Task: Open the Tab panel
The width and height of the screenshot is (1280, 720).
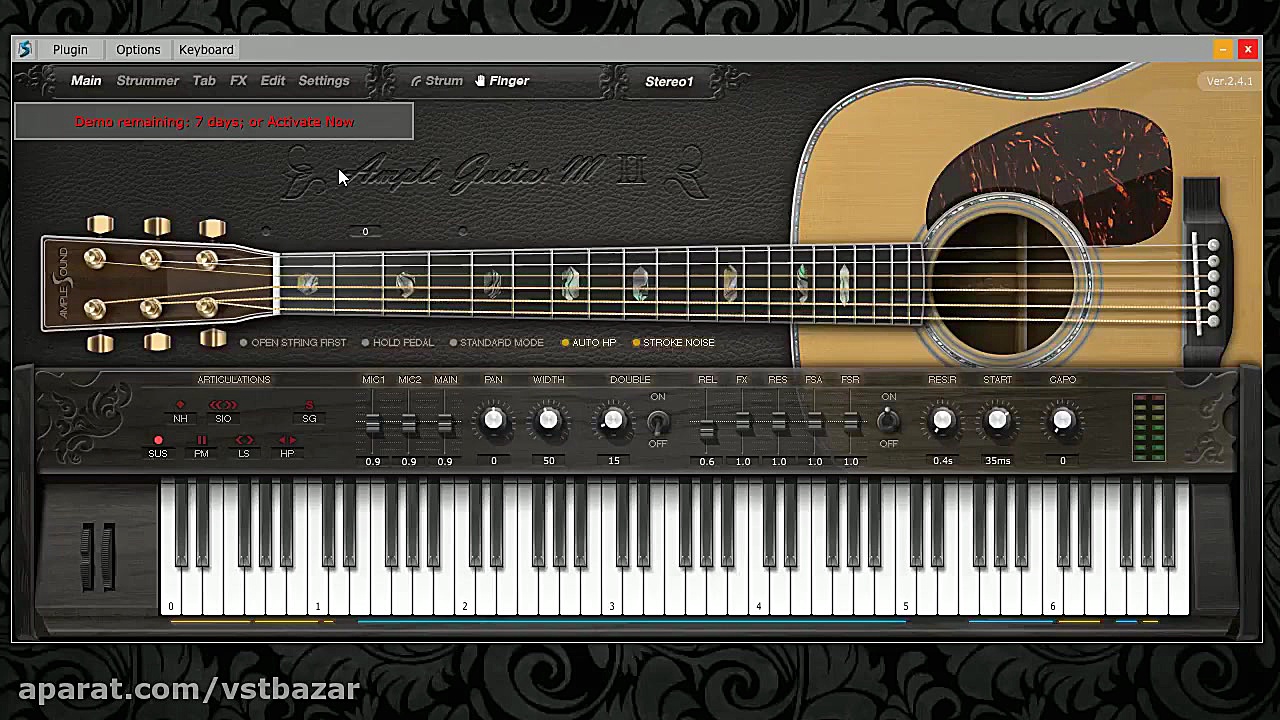Action: pyautogui.click(x=204, y=81)
